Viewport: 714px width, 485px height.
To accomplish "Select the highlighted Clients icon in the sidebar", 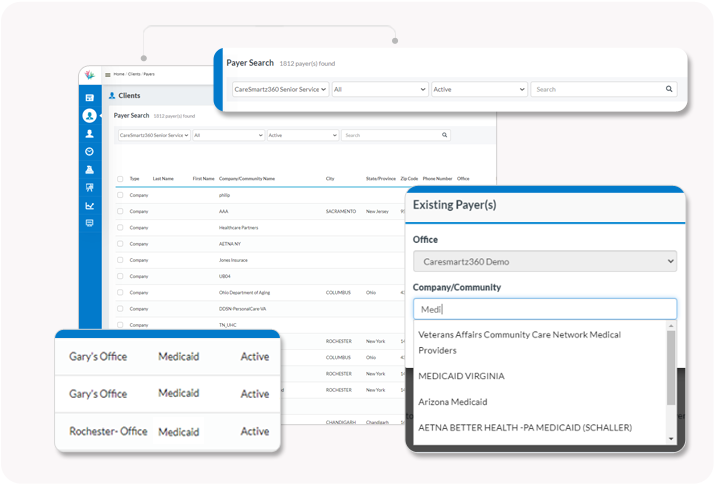I will [x=90, y=116].
